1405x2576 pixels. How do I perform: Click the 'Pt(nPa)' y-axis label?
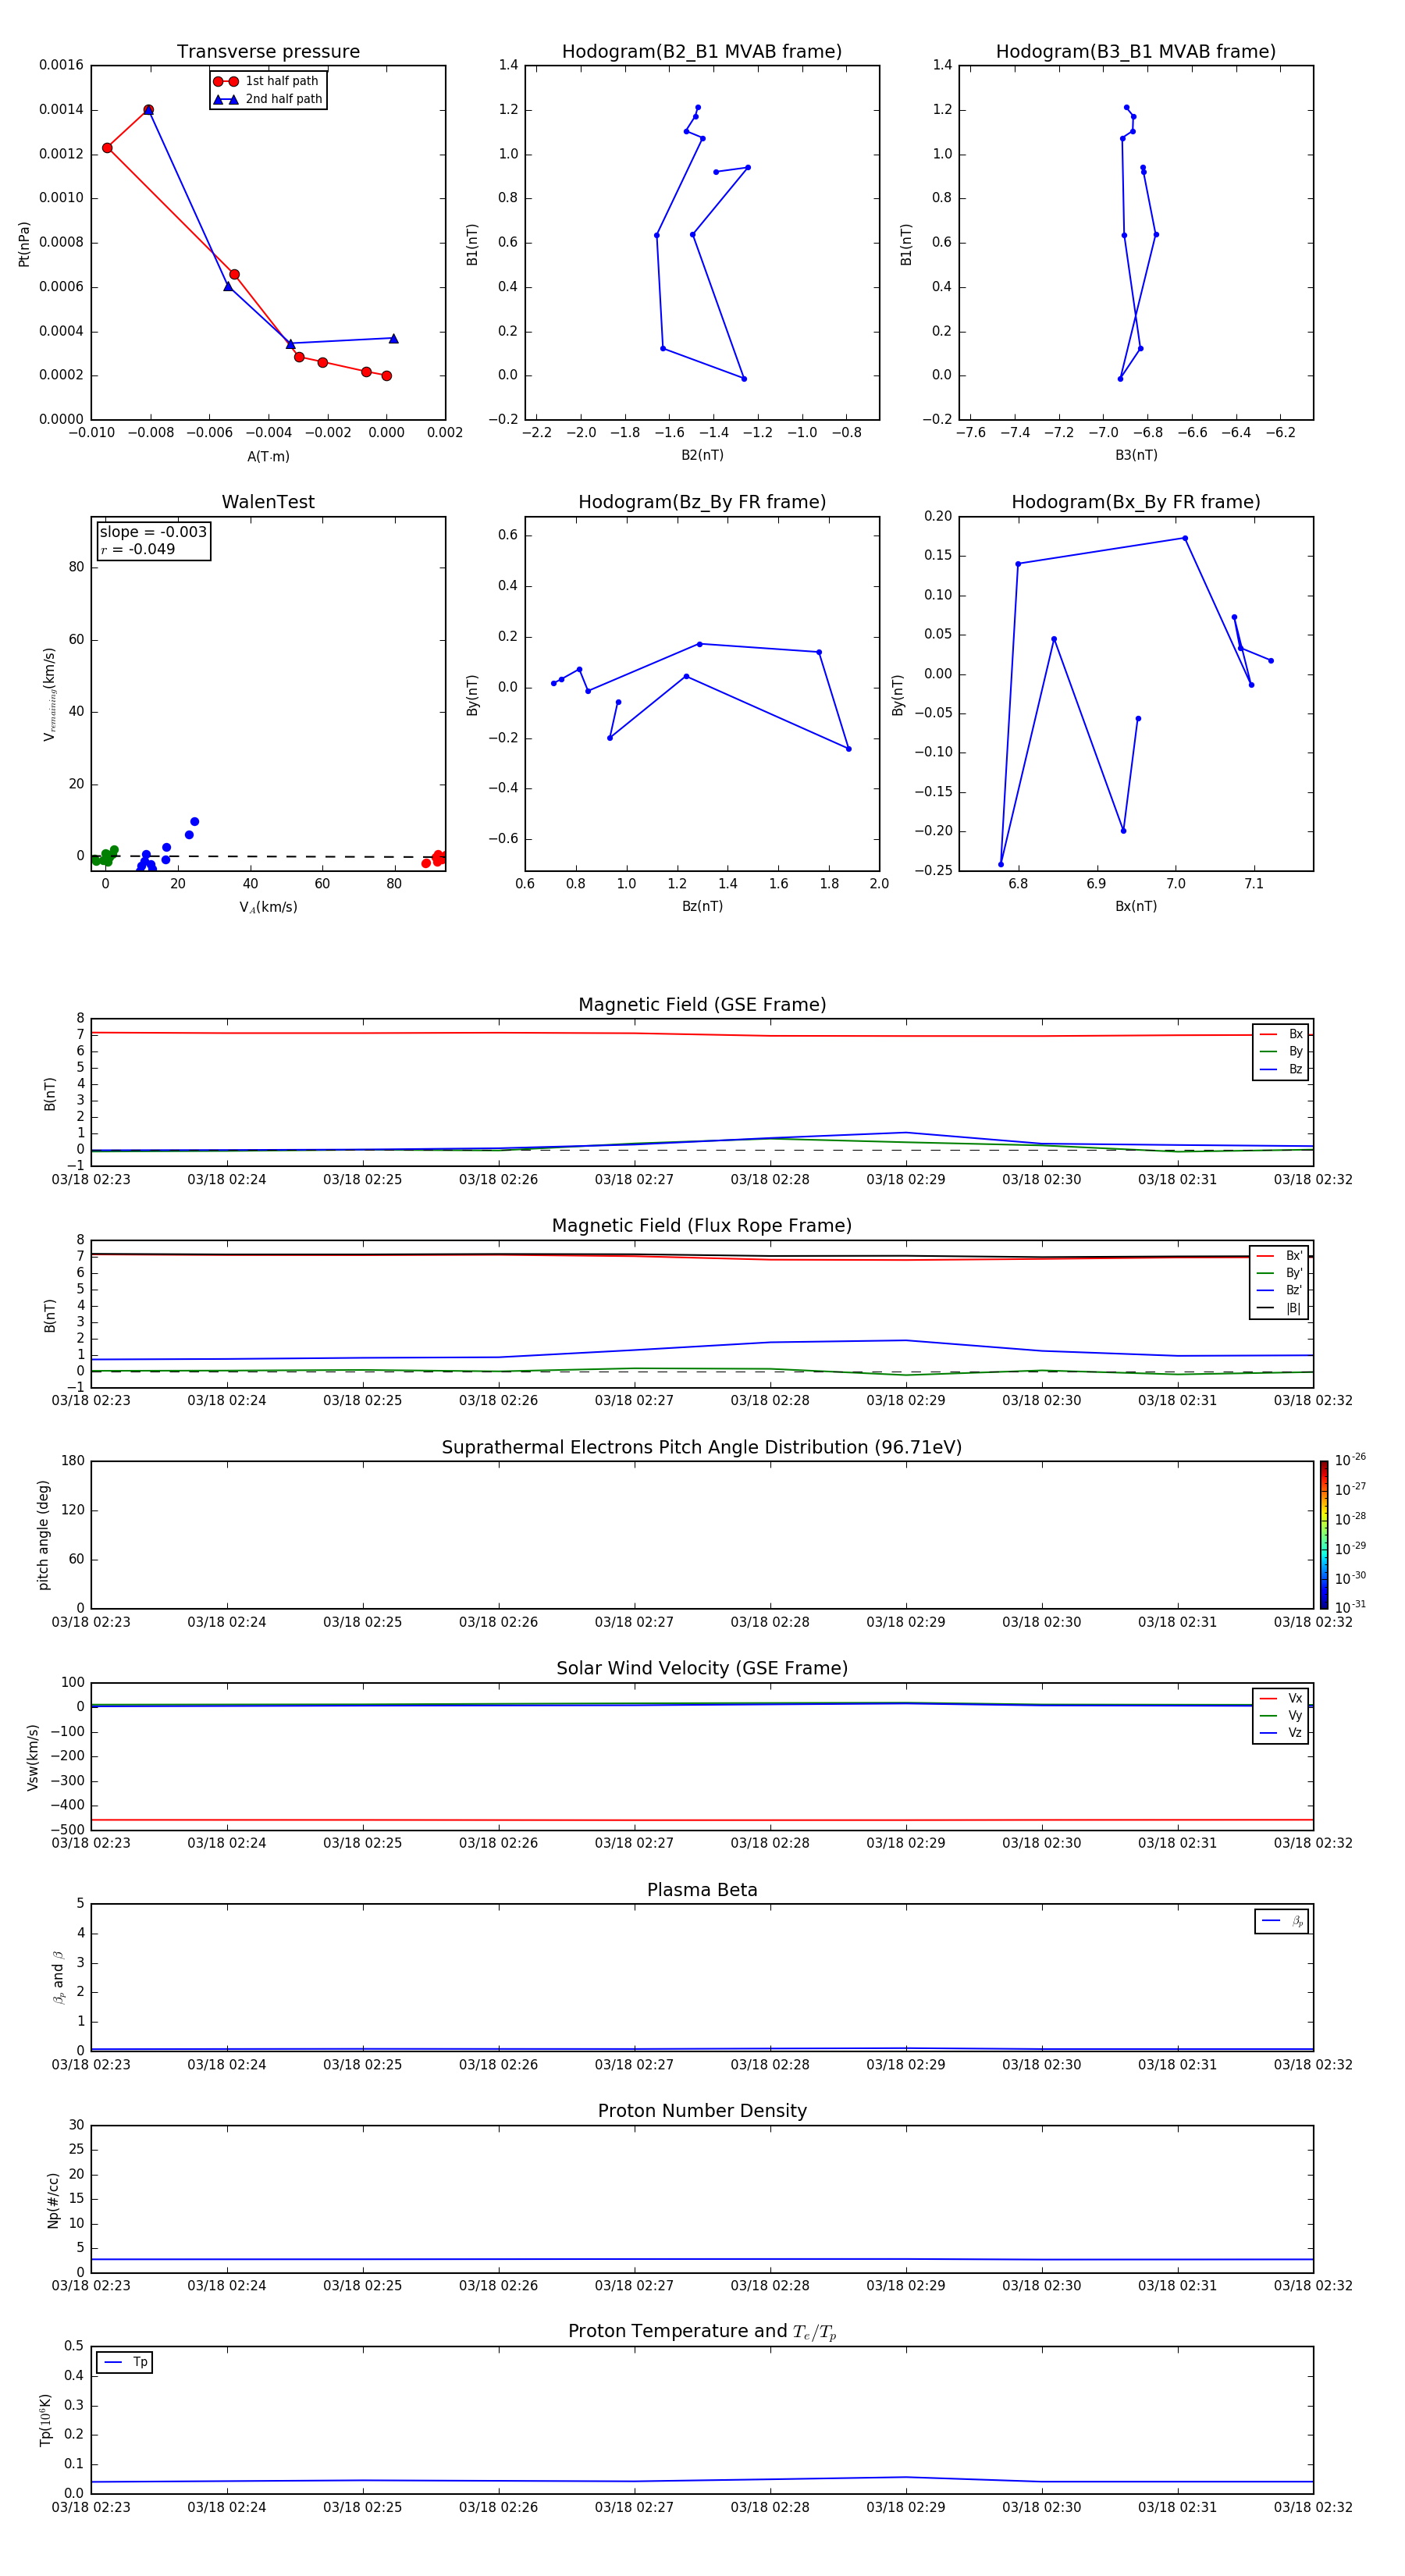click(24, 244)
